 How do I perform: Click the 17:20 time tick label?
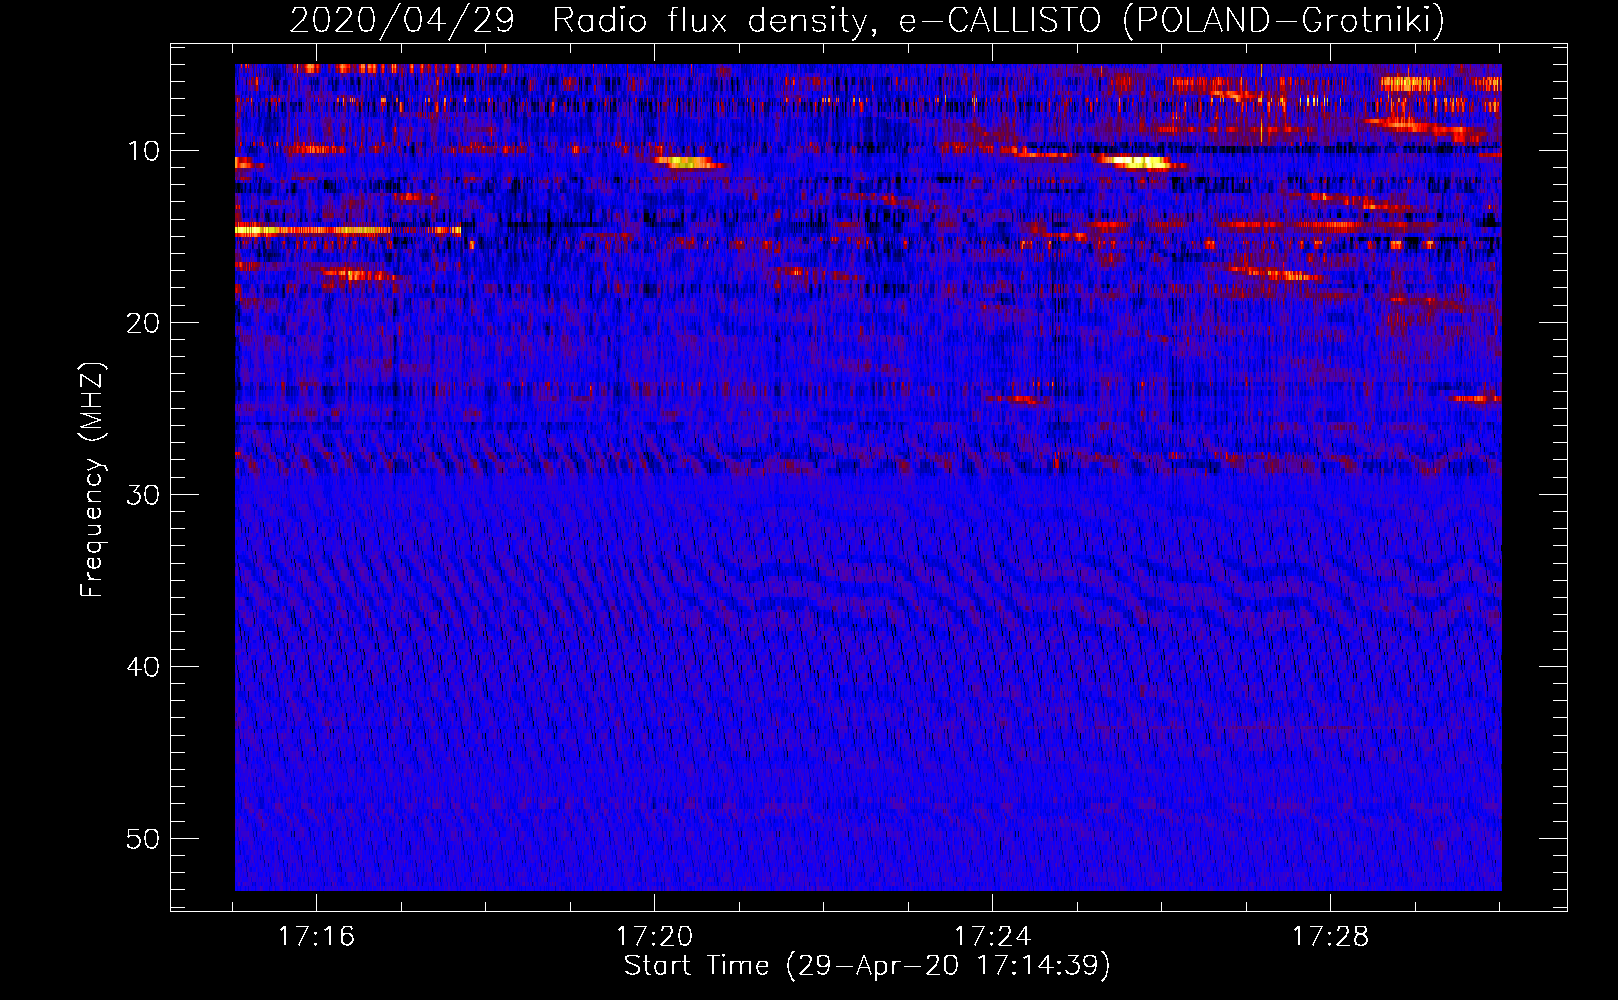(654, 937)
